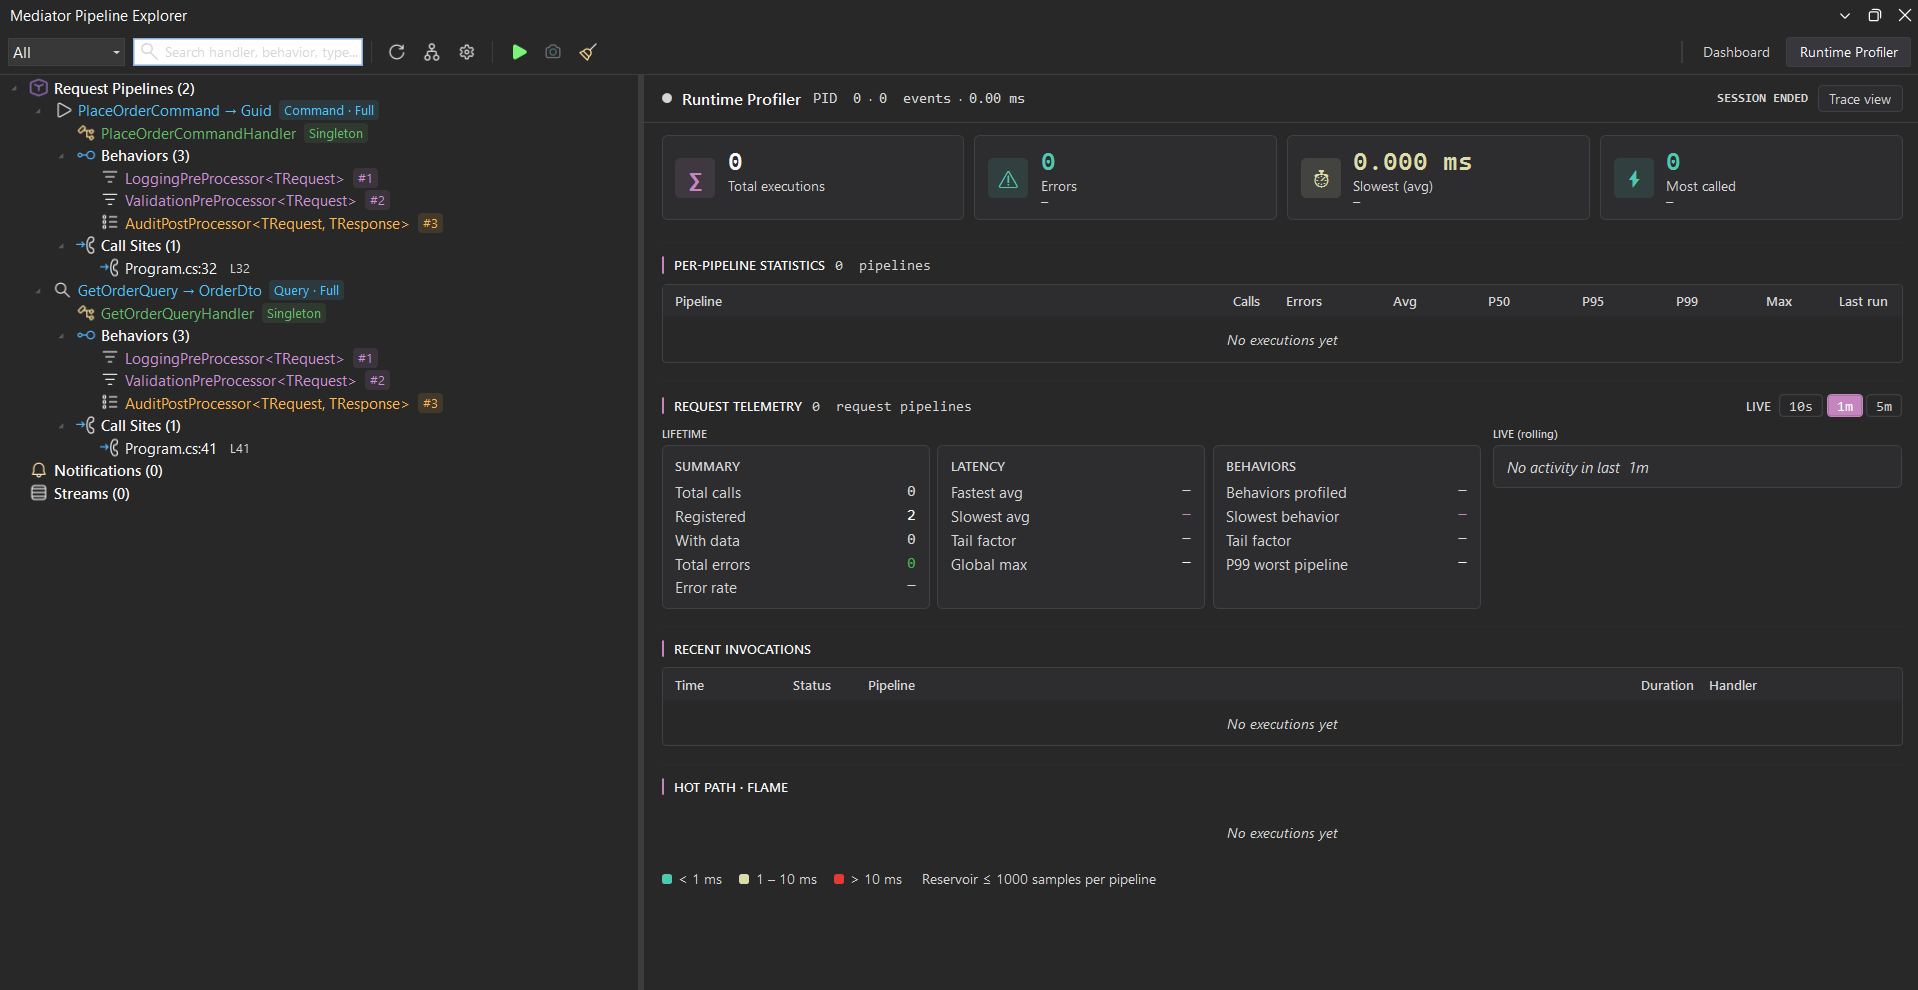Switch to the Runtime Profiler tab
The image size is (1918, 990).
pyautogui.click(x=1848, y=52)
